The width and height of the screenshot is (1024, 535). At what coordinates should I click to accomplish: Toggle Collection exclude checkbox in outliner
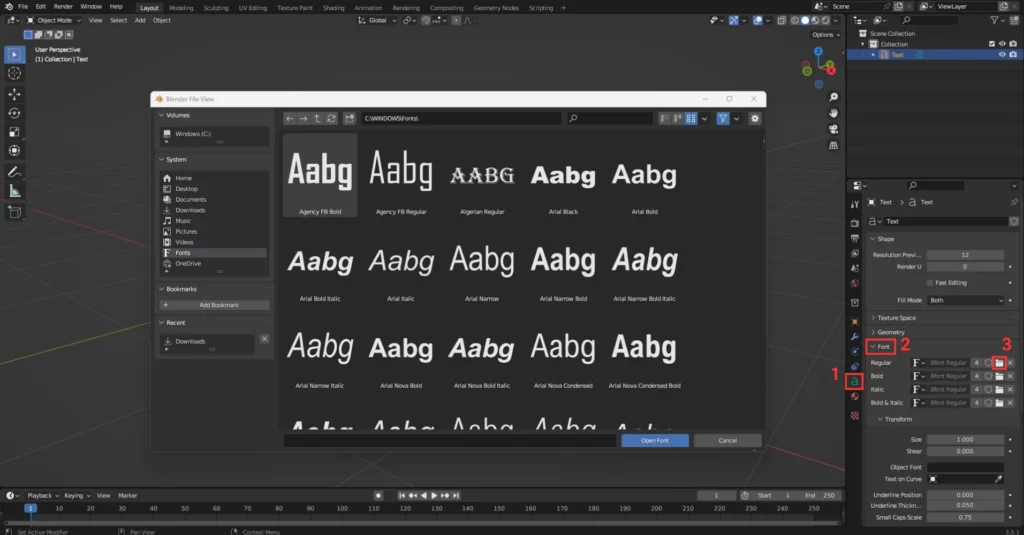[x=992, y=44]
